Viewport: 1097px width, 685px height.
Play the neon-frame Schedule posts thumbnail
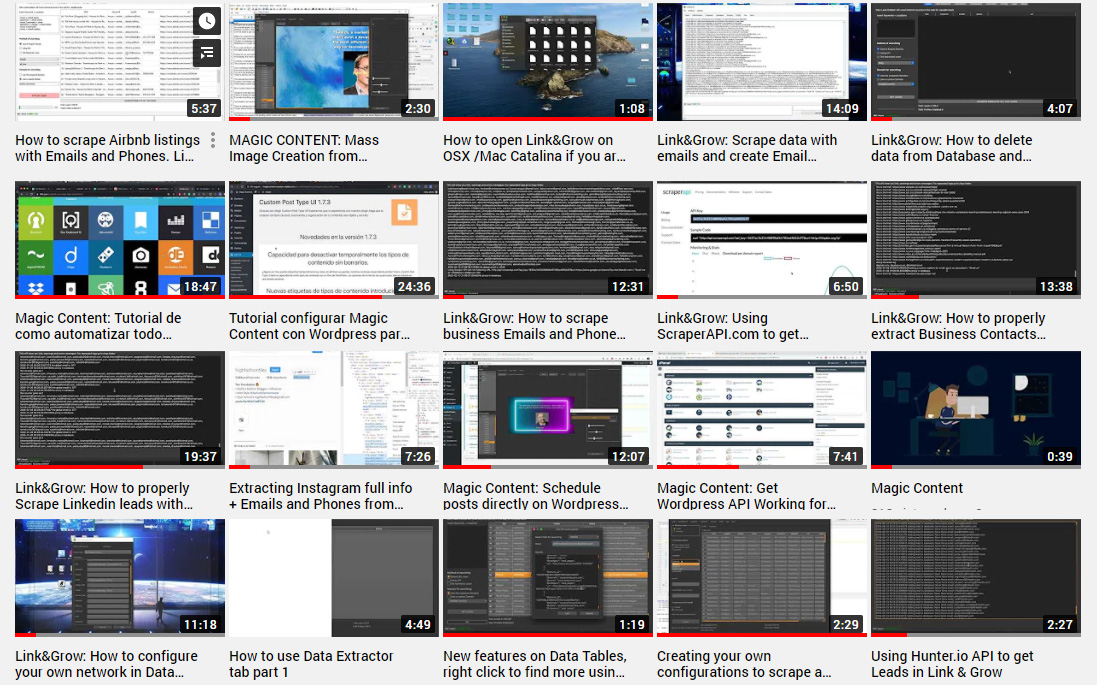pyautogui.click(x=546, y=409)
